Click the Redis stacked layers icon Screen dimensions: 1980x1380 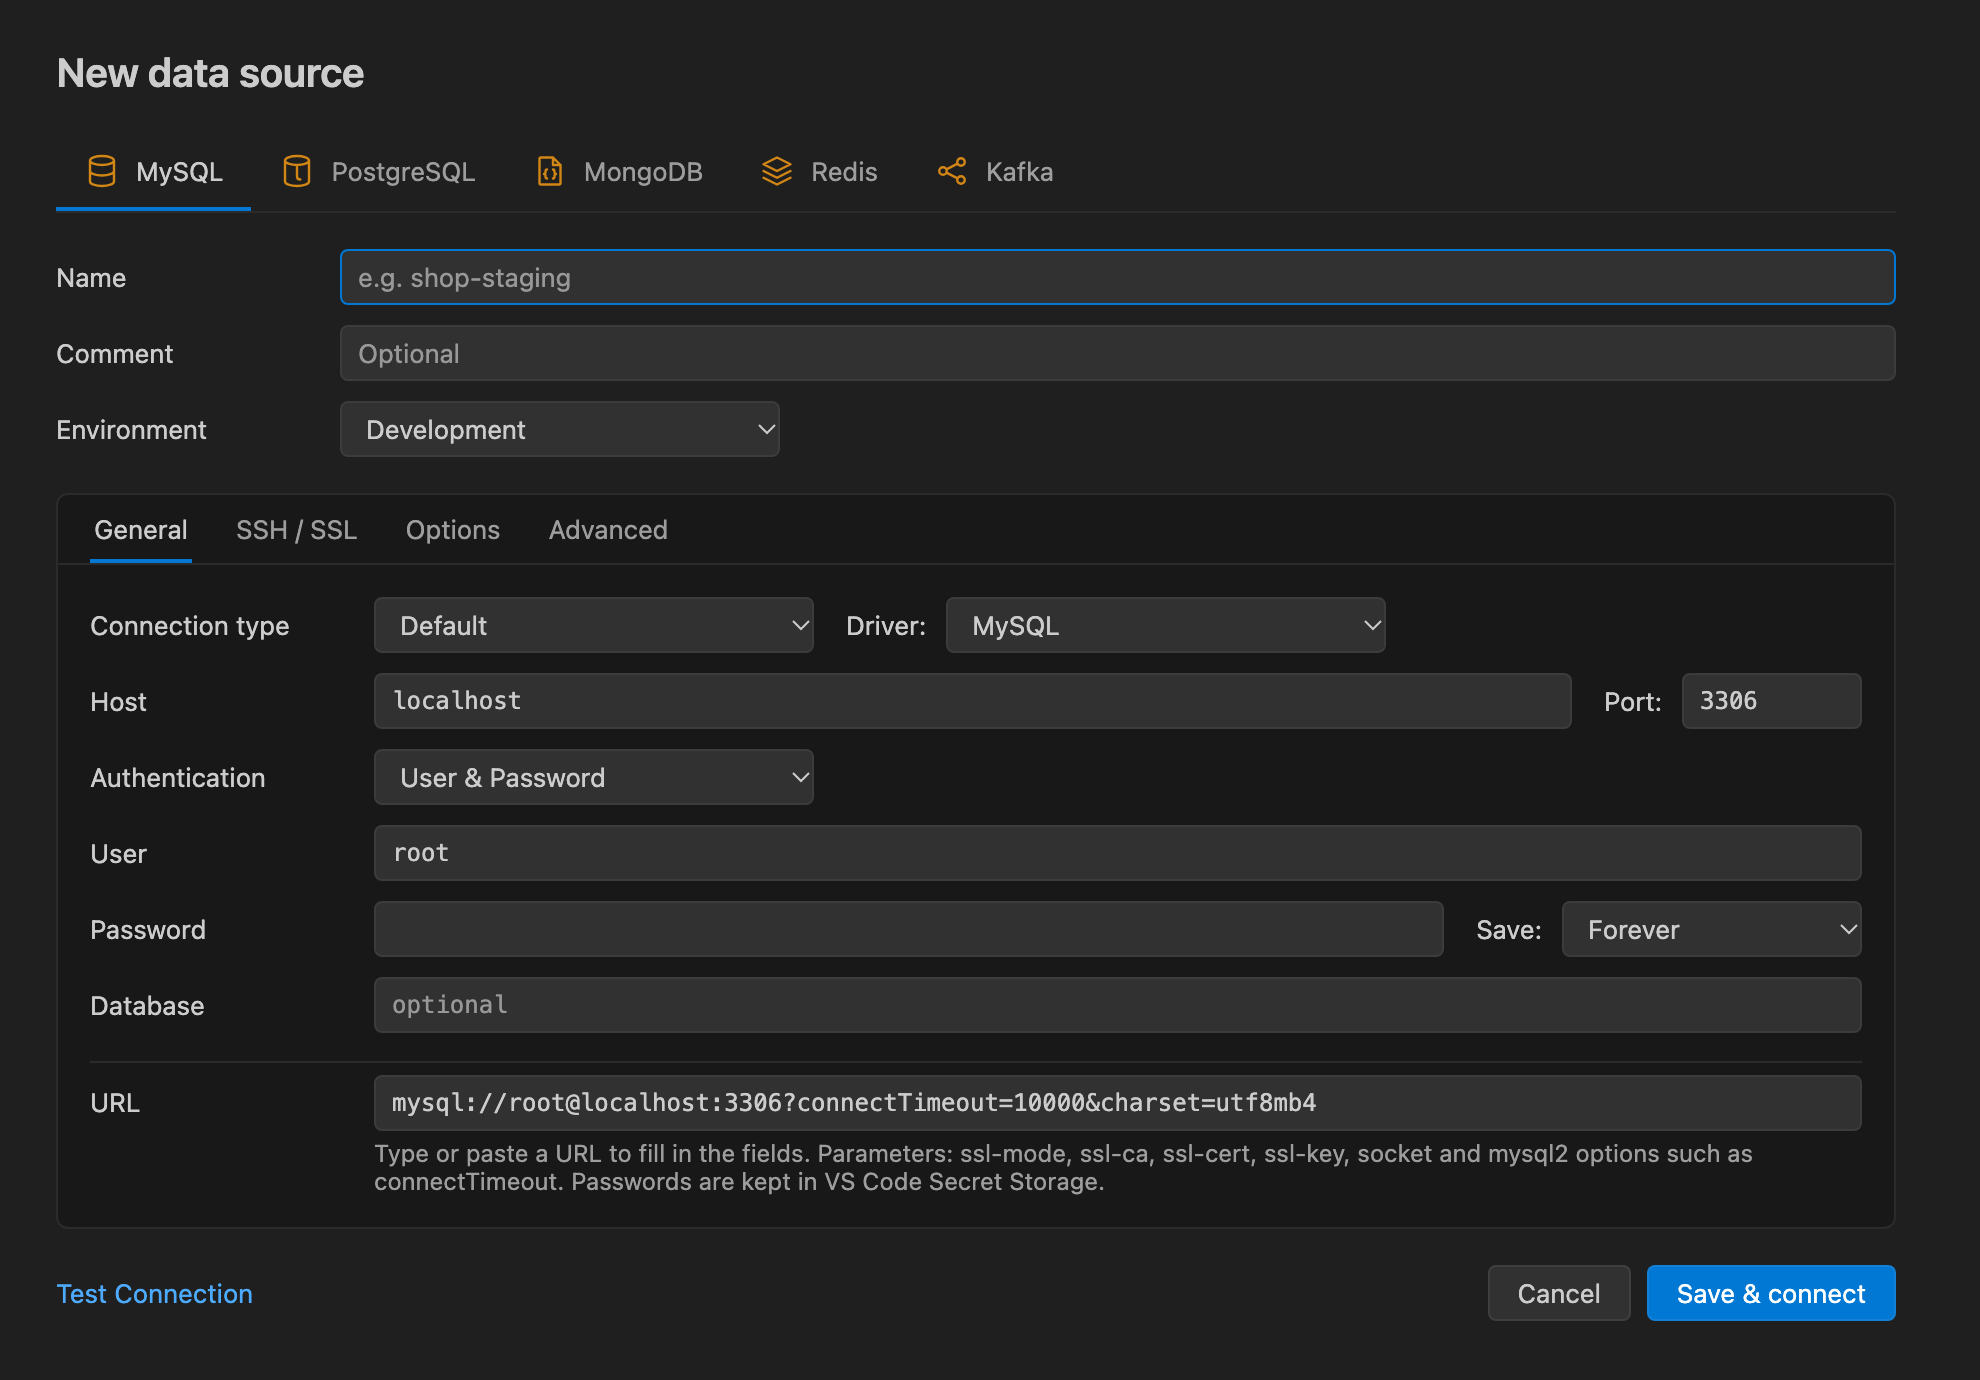(777, 172)
